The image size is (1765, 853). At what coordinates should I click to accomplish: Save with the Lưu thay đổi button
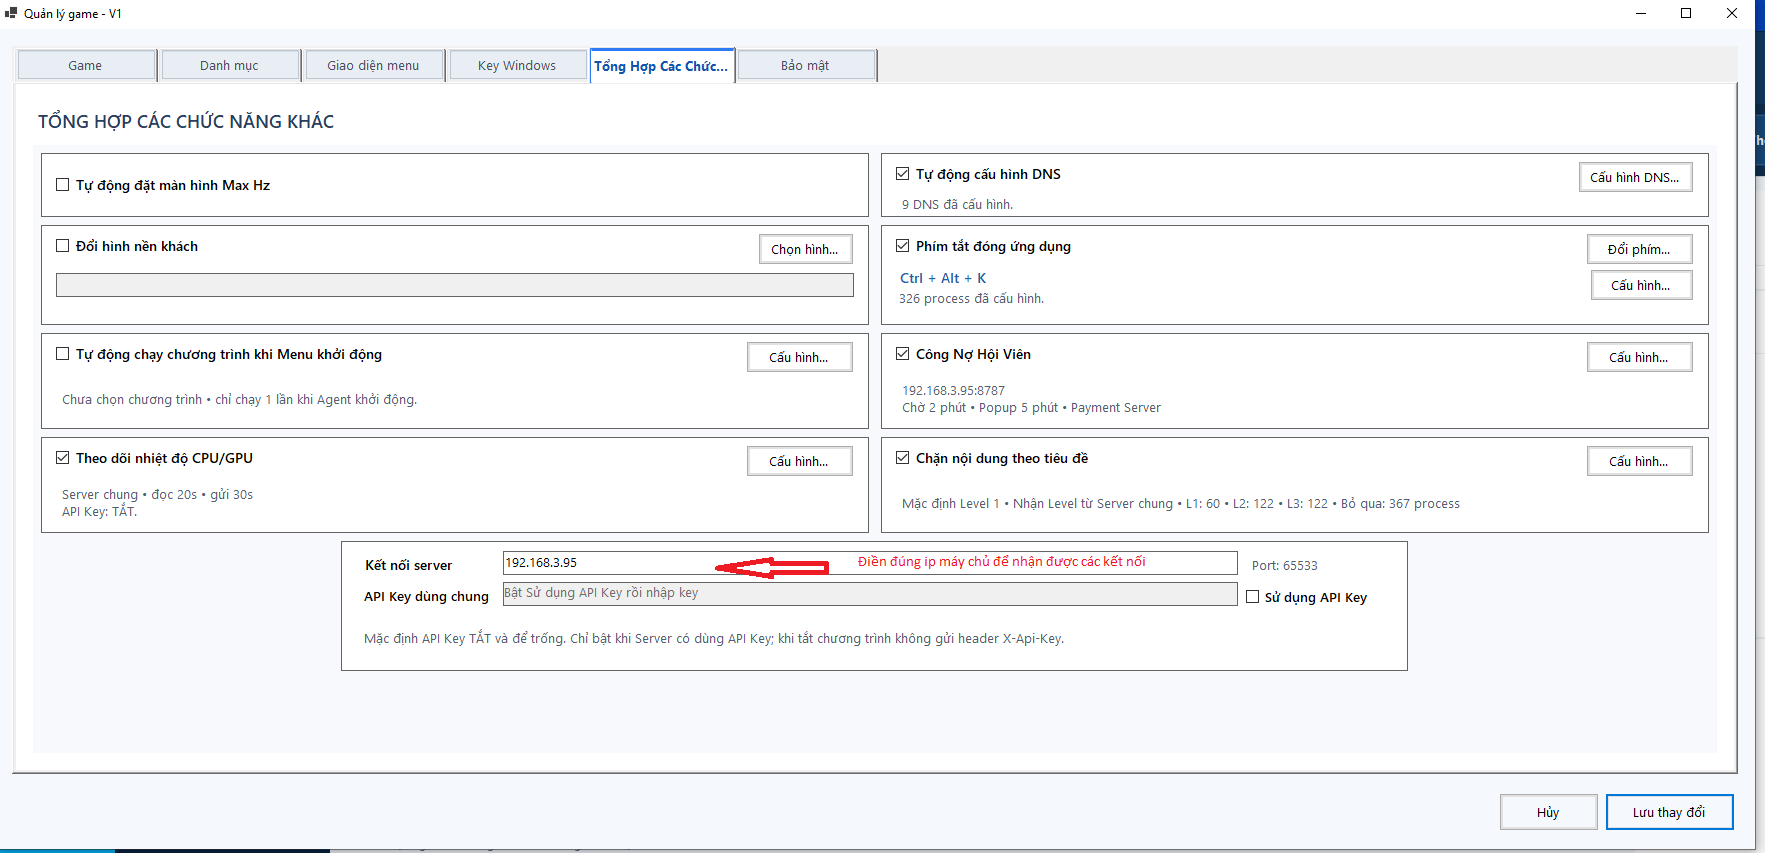pyautogui.click(x=1669, y=812)
